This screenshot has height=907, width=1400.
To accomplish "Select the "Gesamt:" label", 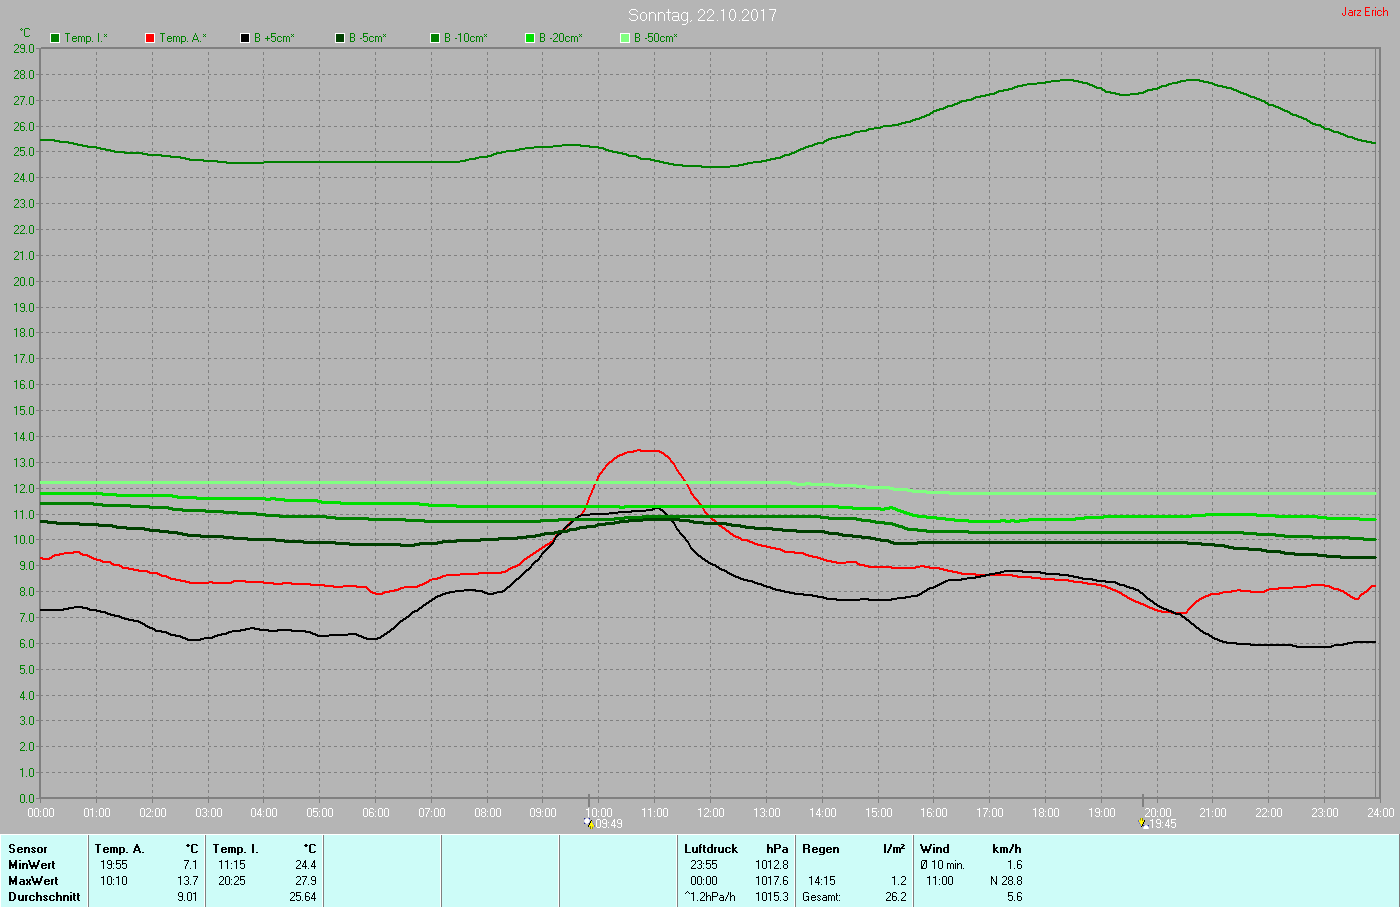I will pos(821,897).
